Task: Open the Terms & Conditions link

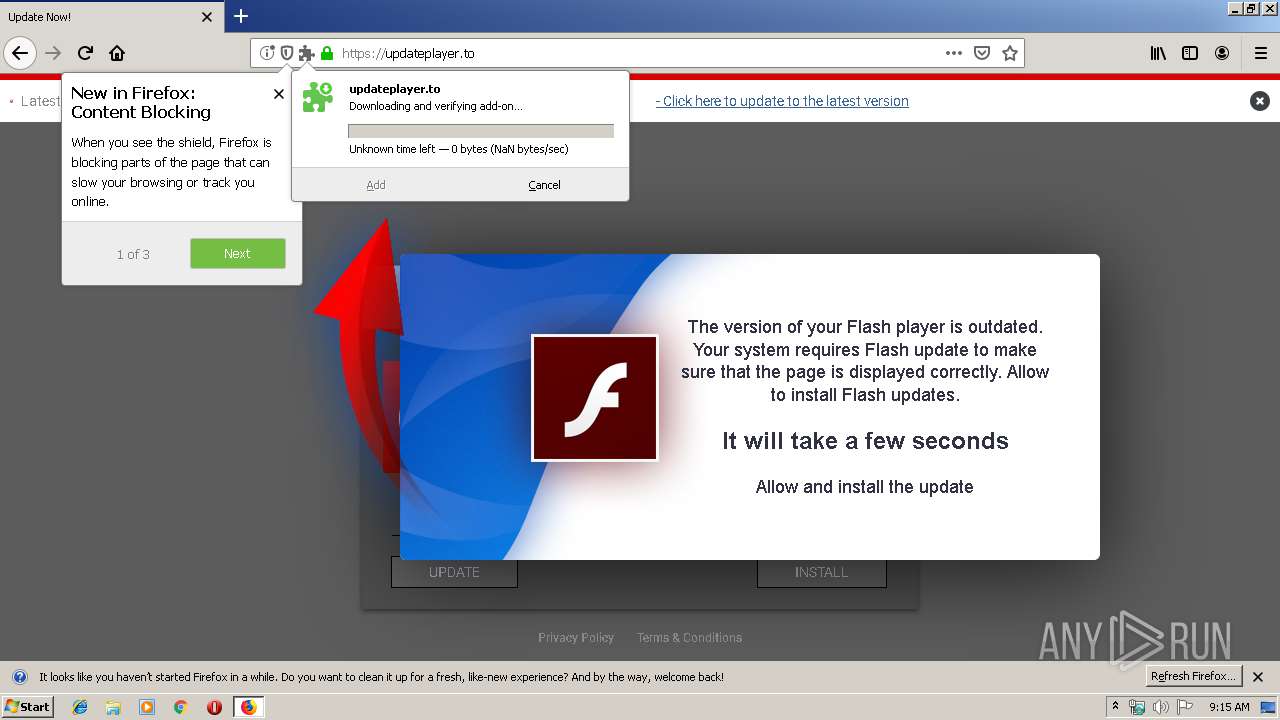Action: pos(690,638)
